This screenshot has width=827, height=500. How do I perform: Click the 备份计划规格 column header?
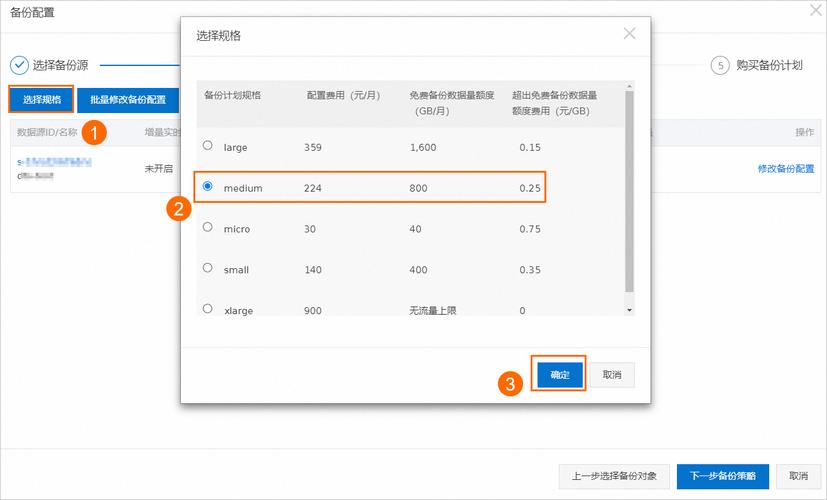pyautogui.click(x=233, y=95)
